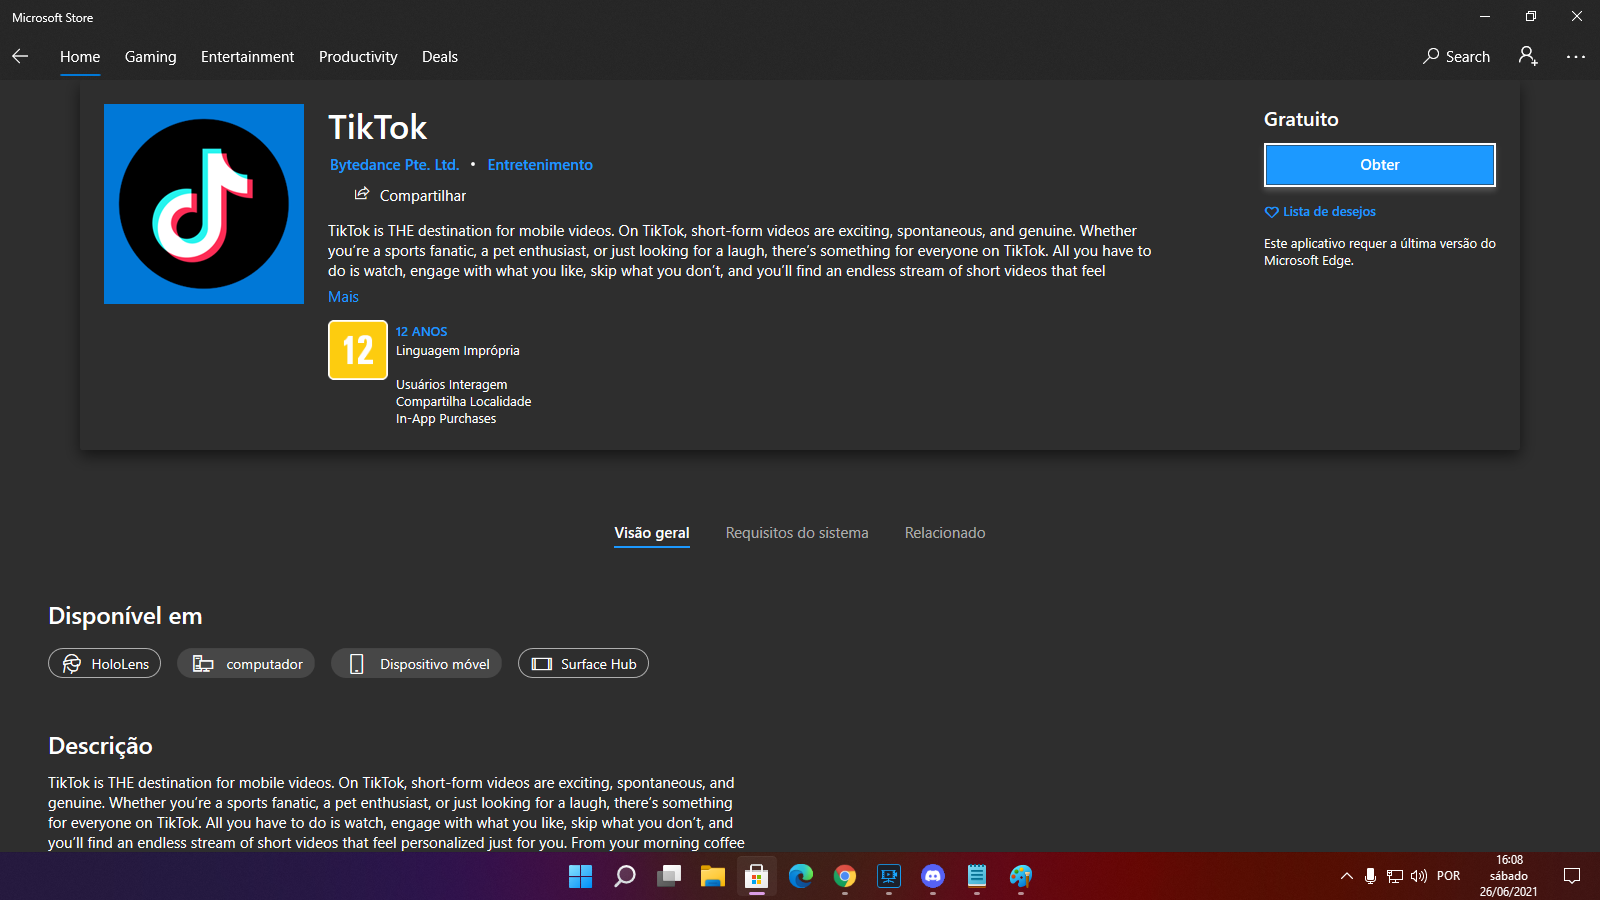Image resolution: width=1600 pixels, height=900 pixels.
Task: Click the Microsoft Edge requirement notice
Action: [1380, 252]
